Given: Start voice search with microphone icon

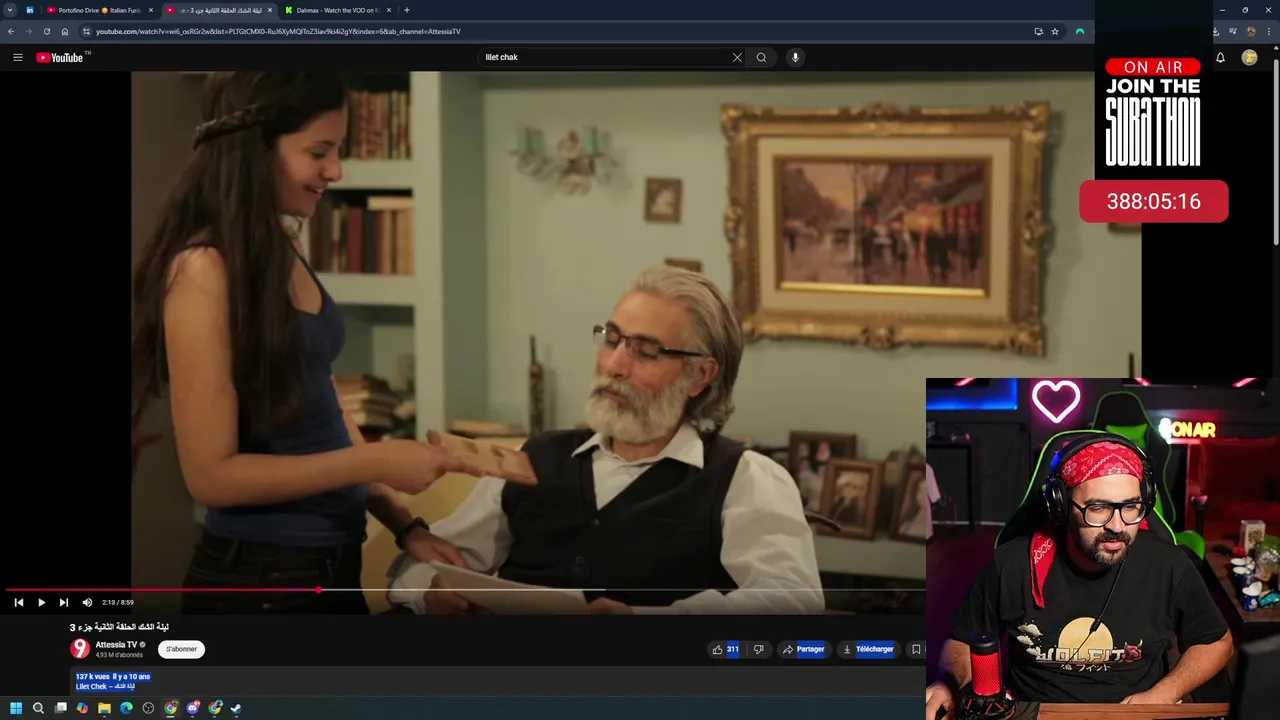Looking at the screenshot, I should click(795, 57).
